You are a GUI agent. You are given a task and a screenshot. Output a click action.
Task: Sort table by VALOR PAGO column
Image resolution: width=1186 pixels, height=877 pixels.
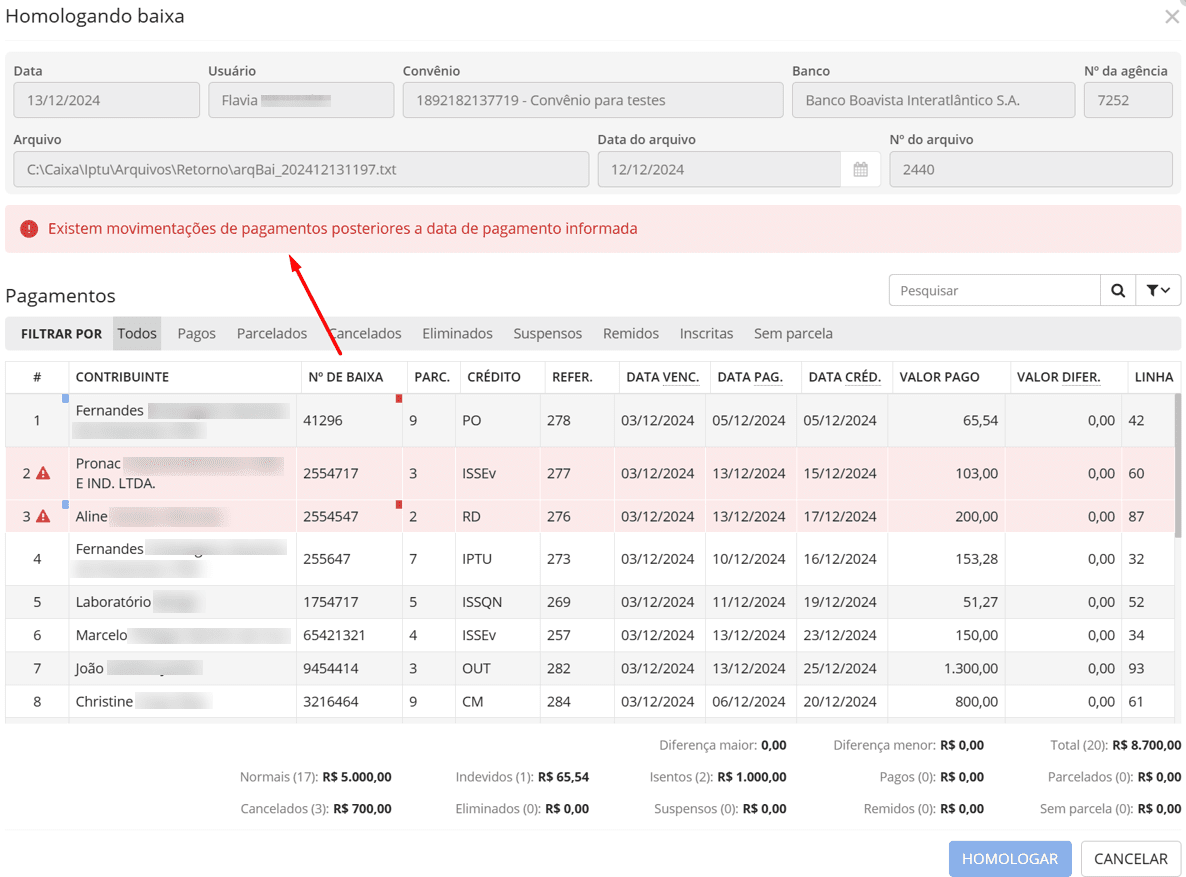939,377
